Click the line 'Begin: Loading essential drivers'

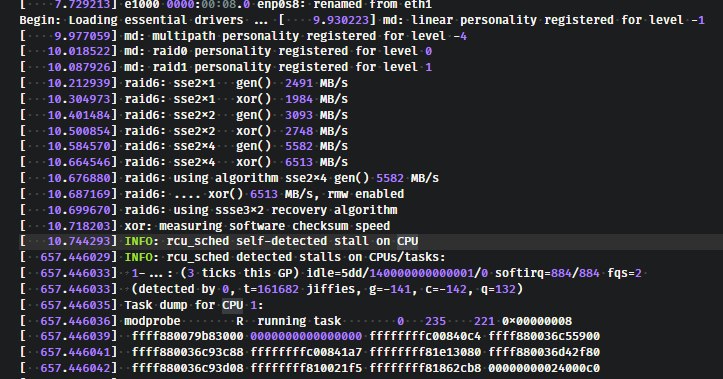362,20
